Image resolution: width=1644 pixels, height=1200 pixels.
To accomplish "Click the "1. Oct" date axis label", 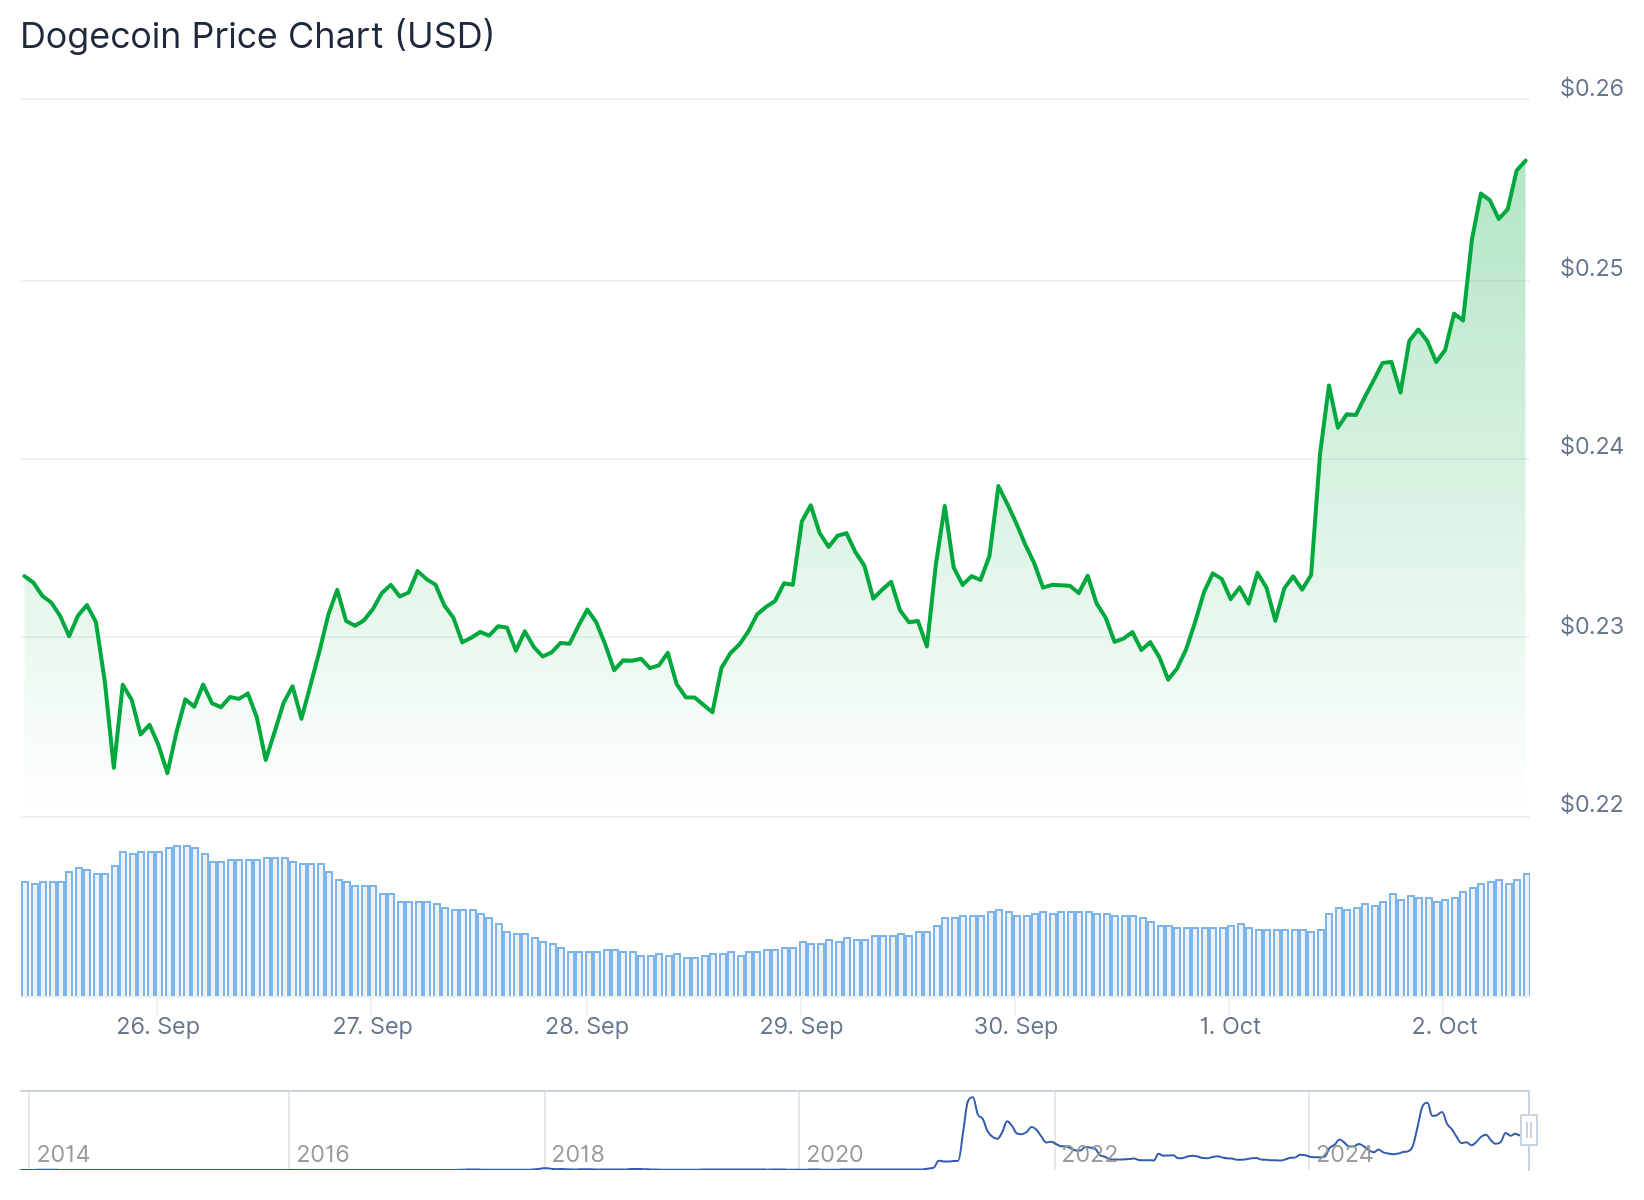I will click(x=1230, y=1026).
